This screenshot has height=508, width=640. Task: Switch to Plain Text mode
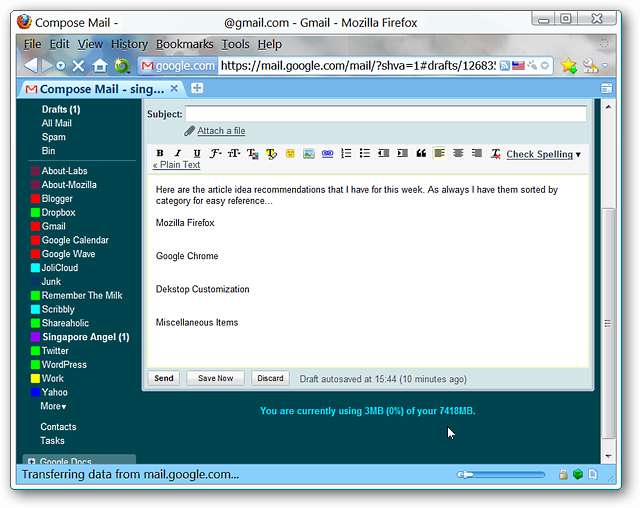176,166
